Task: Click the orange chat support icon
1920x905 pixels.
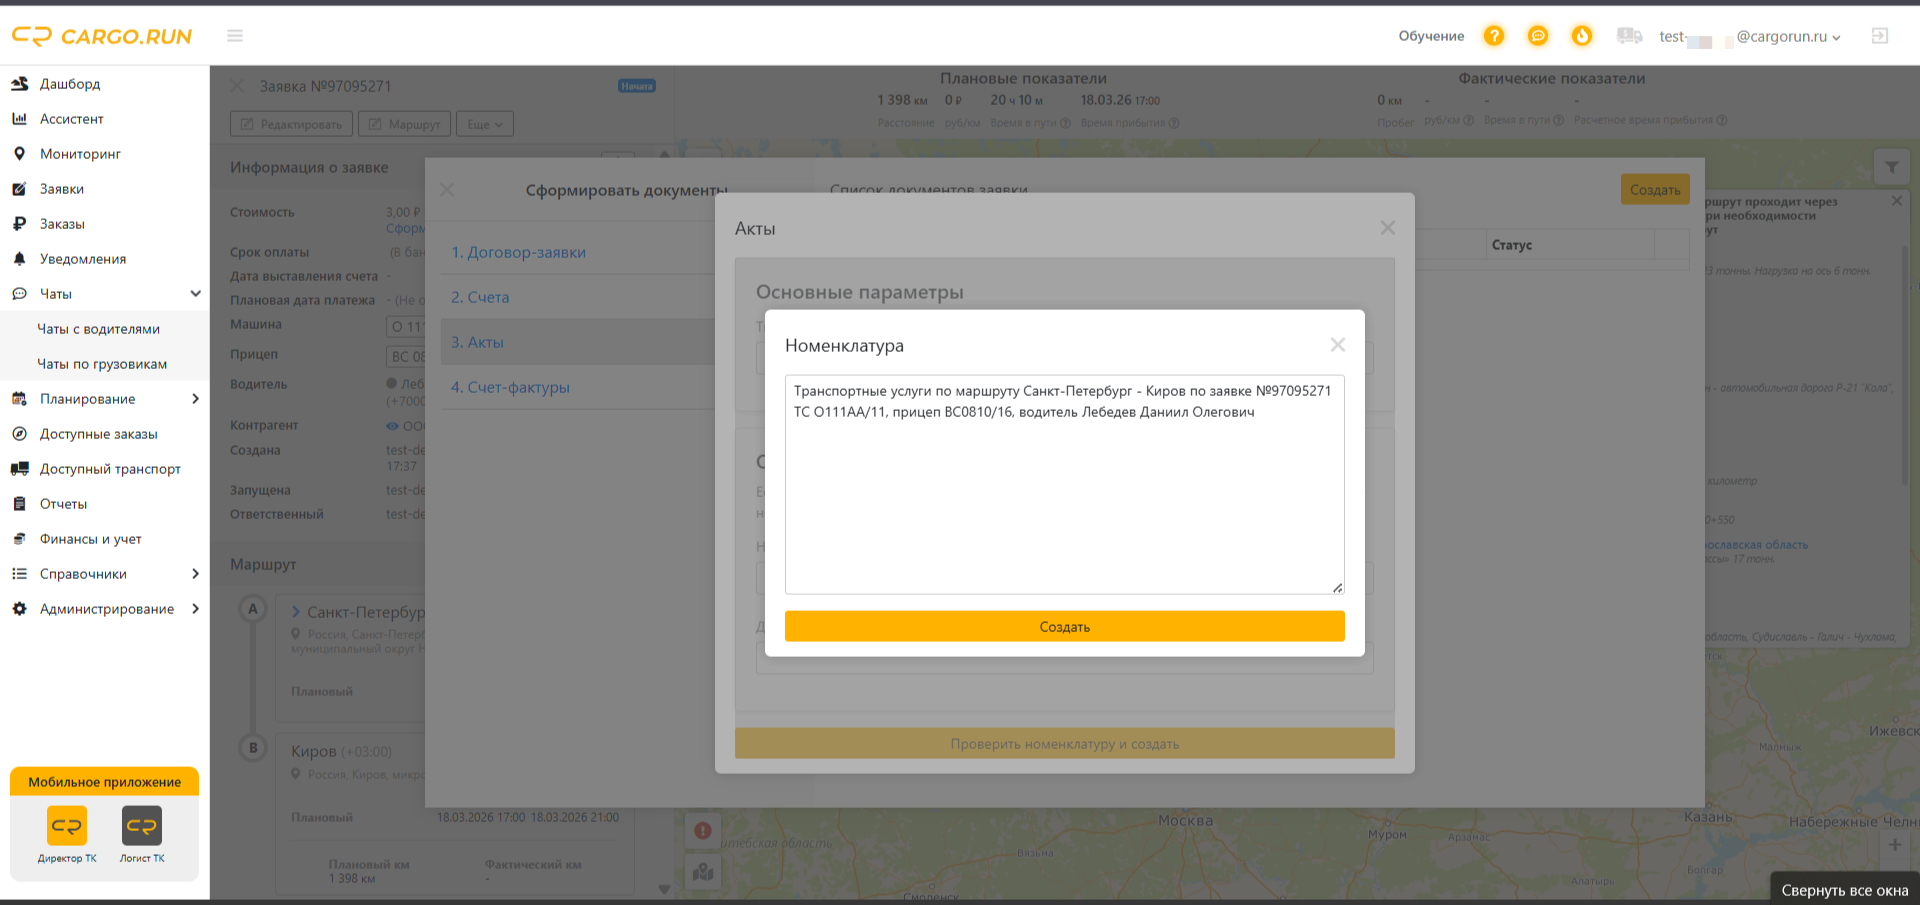Action: point(1538,36)
